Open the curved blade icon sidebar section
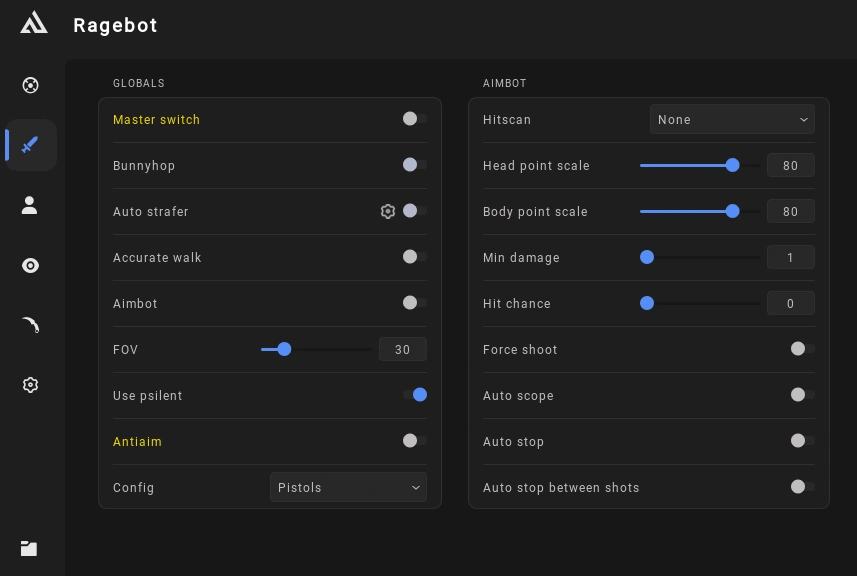Screen dimensions: 857x576 tap(31, 325)
